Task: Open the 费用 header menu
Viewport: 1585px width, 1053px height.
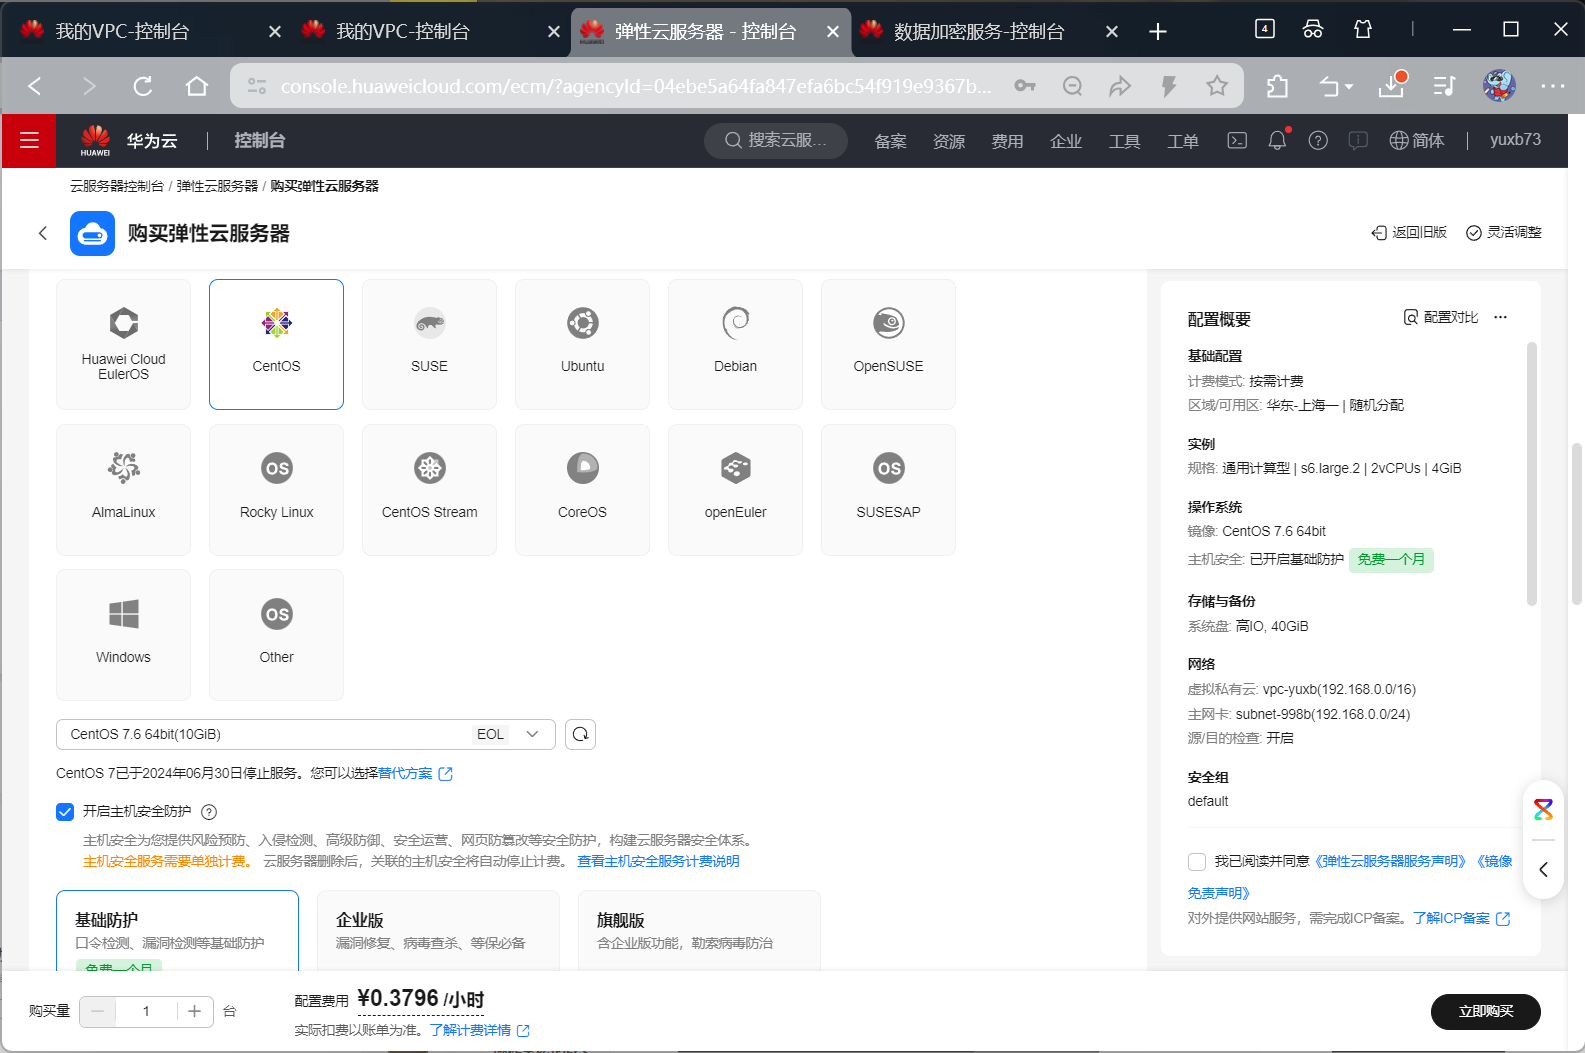Action: (x=1007, y=141)
